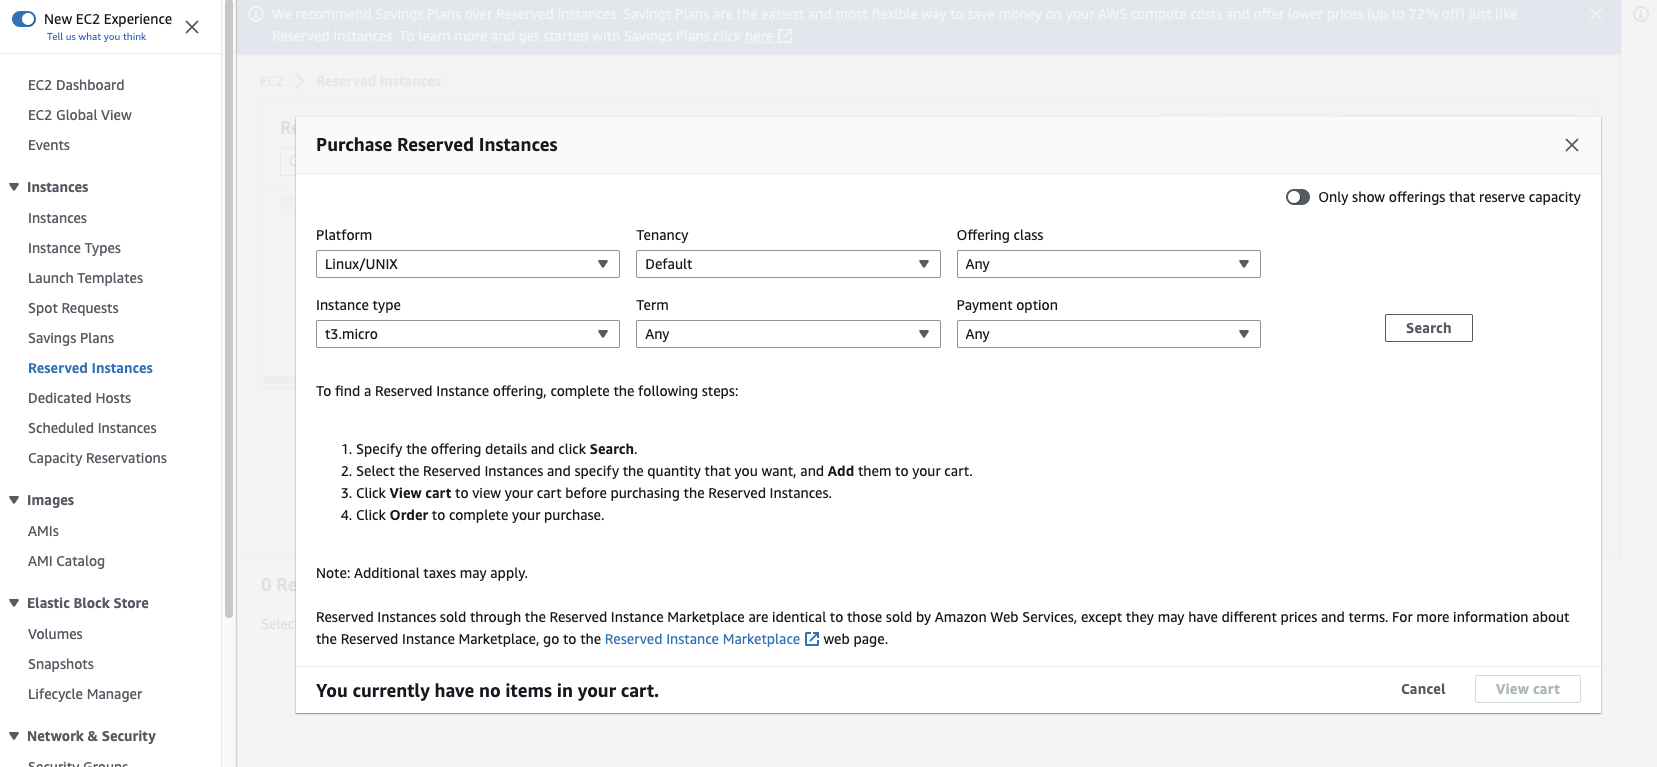Click the Search button
Viewport: 1657px width, 767px height.
point(1428,328)
